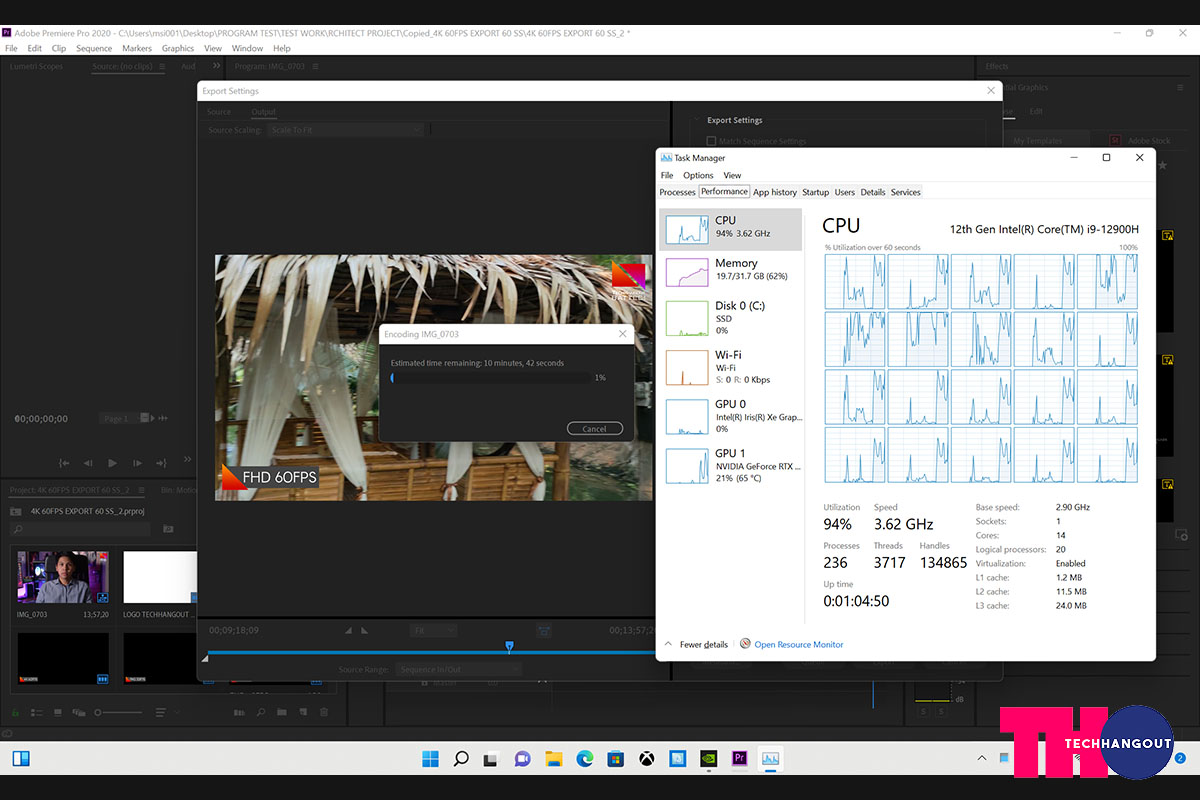This screenshot has height=800, width=1200.
Task: Adjust the Project panel thumbnail zoom slider
Action: click(x=119, y=712)
